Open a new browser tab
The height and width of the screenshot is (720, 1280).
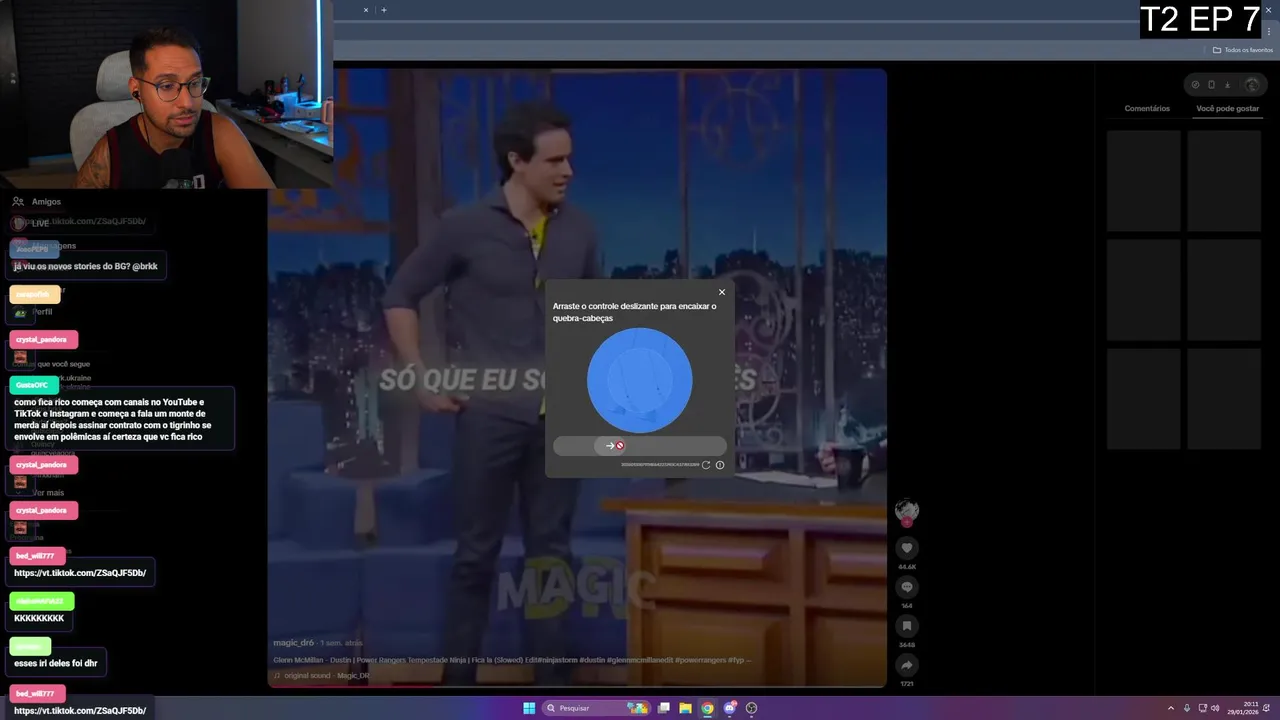384,10
